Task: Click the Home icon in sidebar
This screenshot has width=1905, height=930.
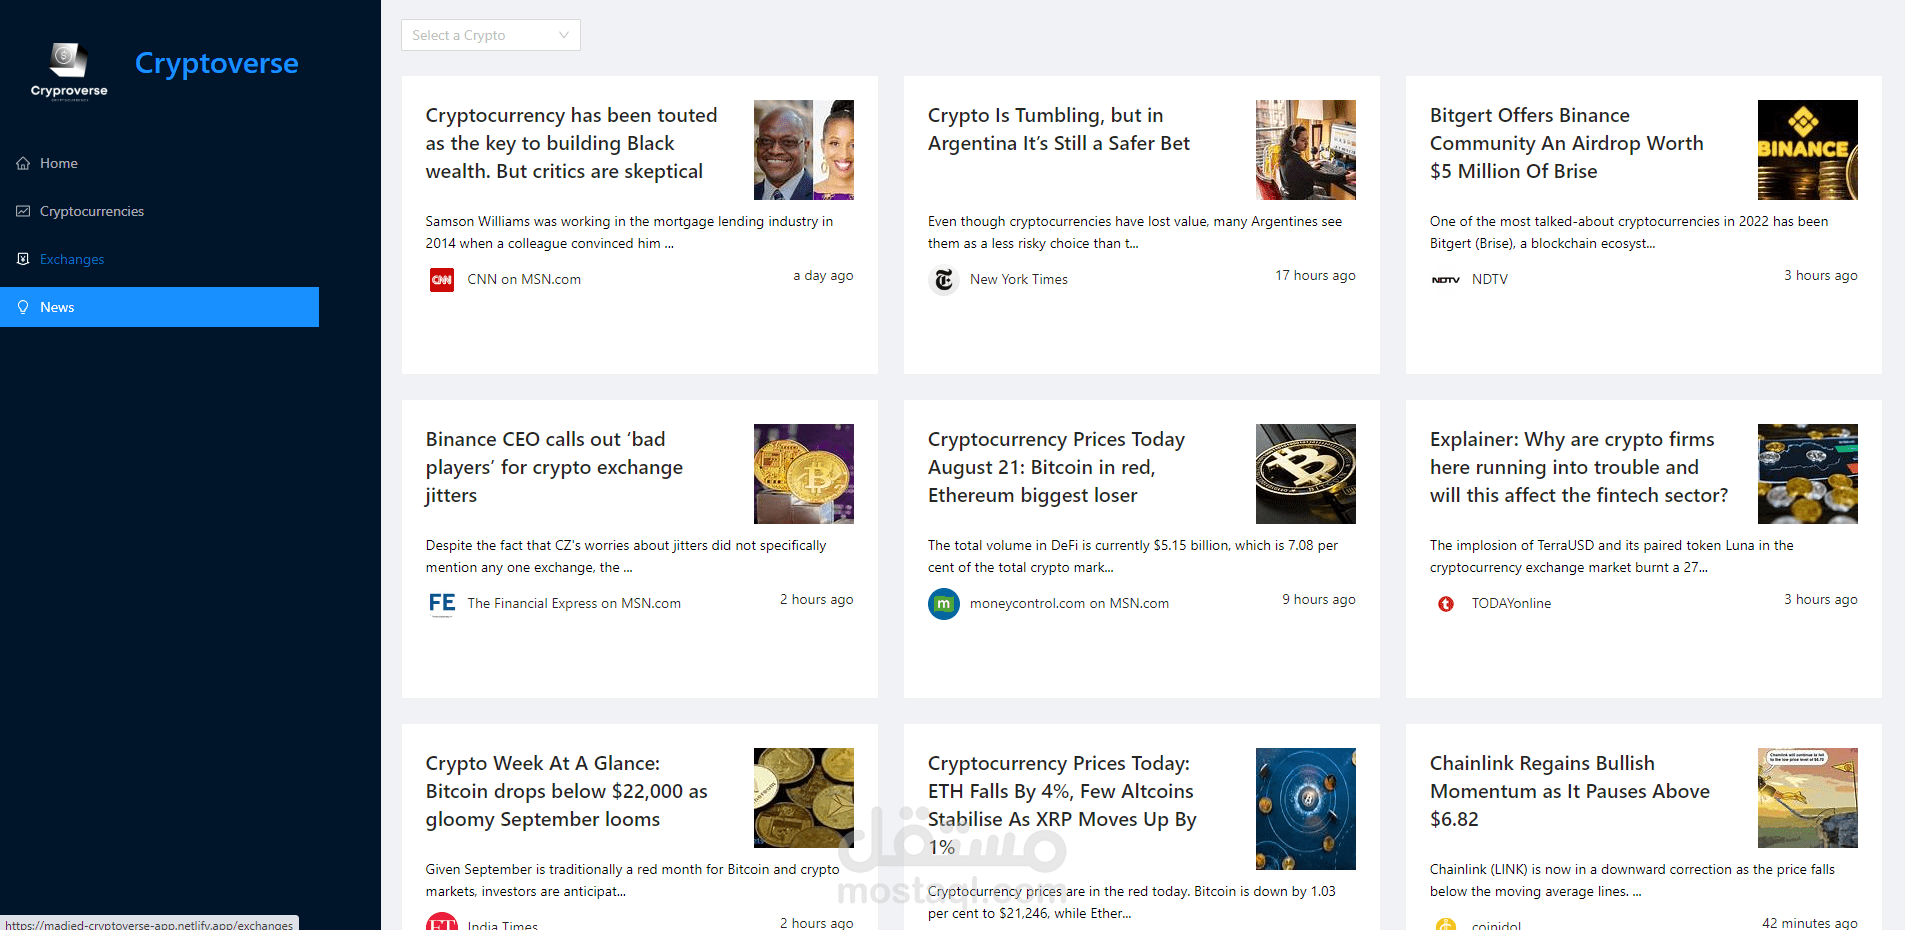Action: 23,163
